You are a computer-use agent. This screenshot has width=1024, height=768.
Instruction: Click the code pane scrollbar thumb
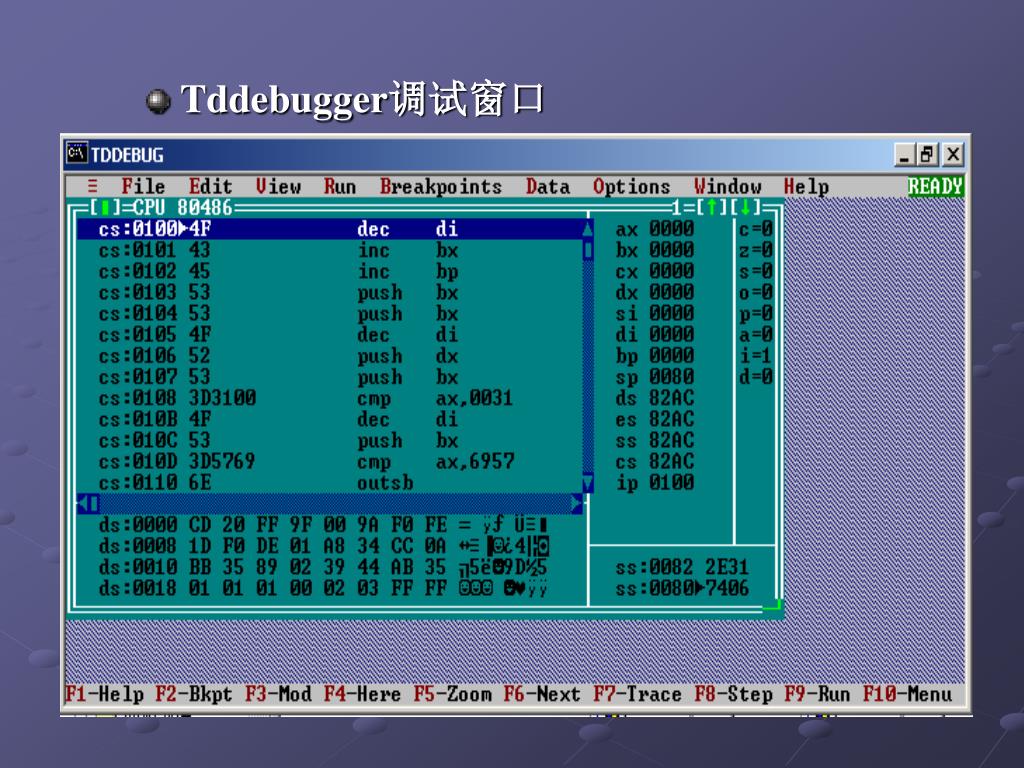coord(588,250)
